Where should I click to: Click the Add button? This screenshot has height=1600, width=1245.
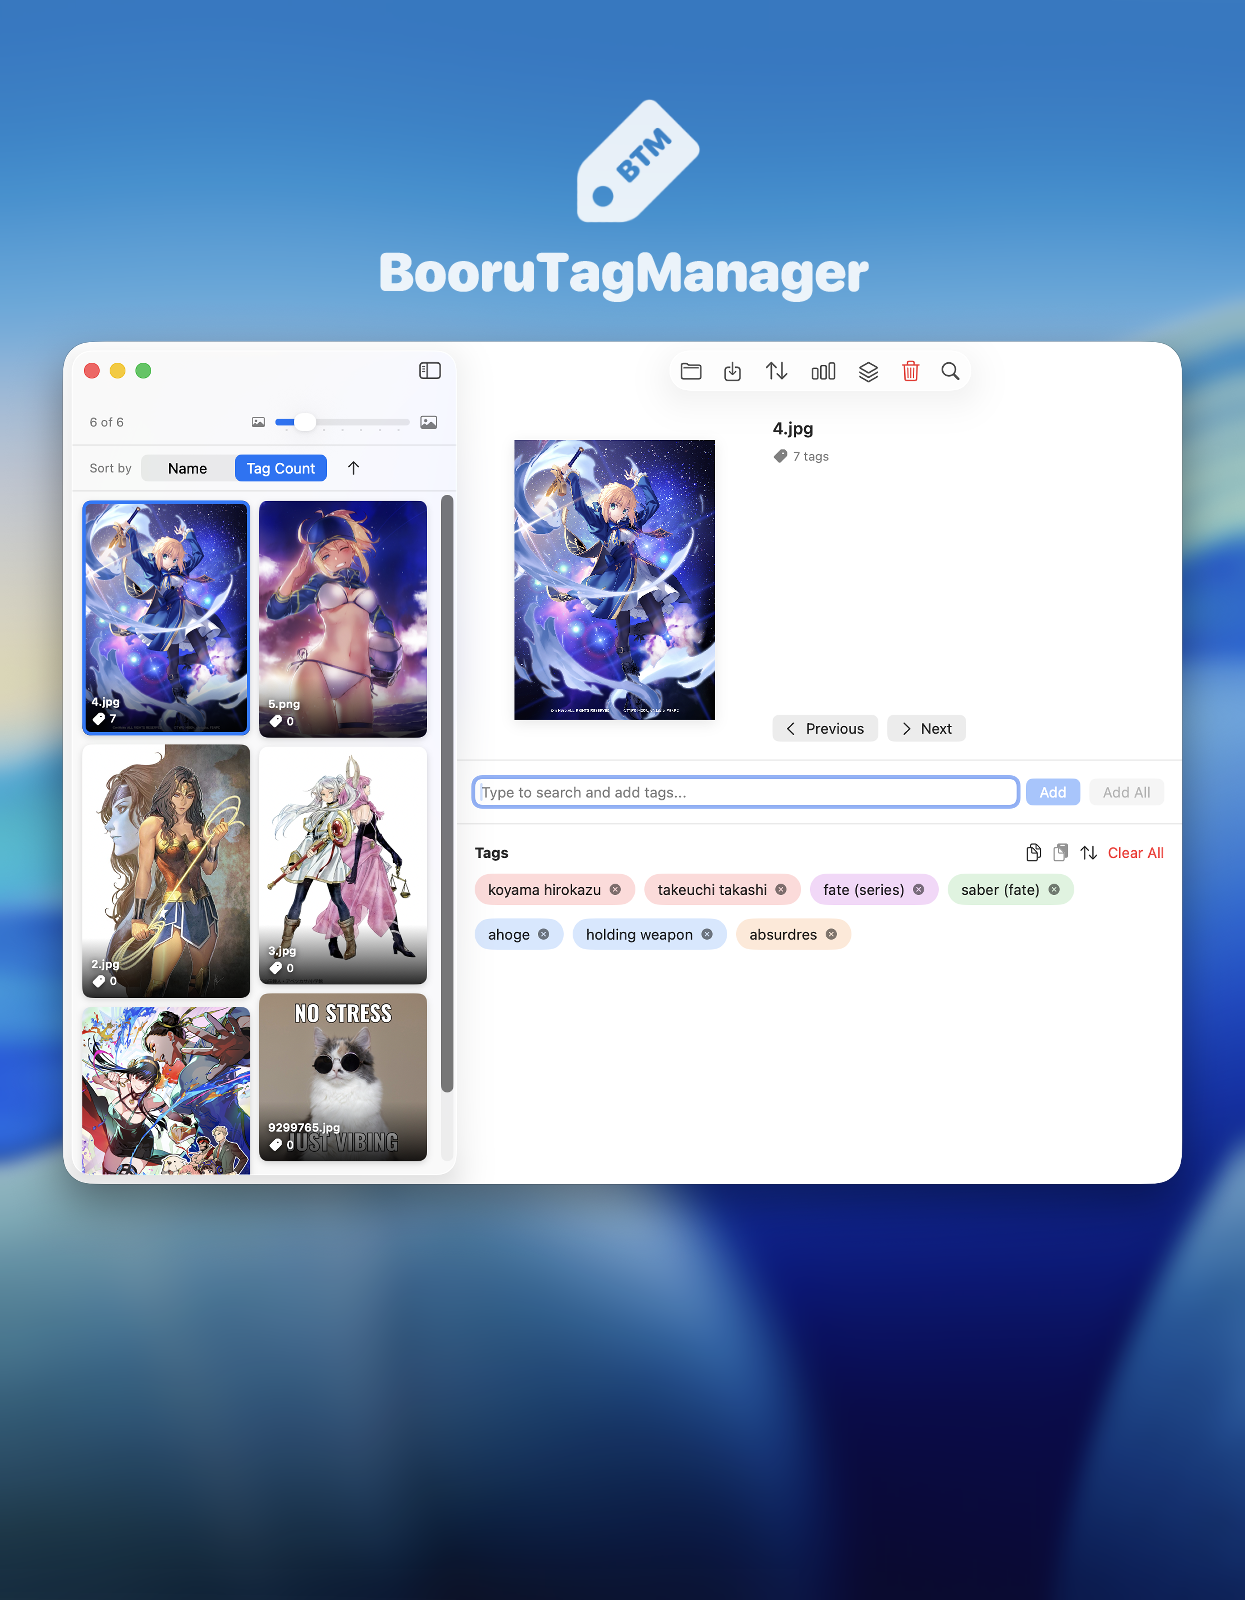coord(1053,792)
